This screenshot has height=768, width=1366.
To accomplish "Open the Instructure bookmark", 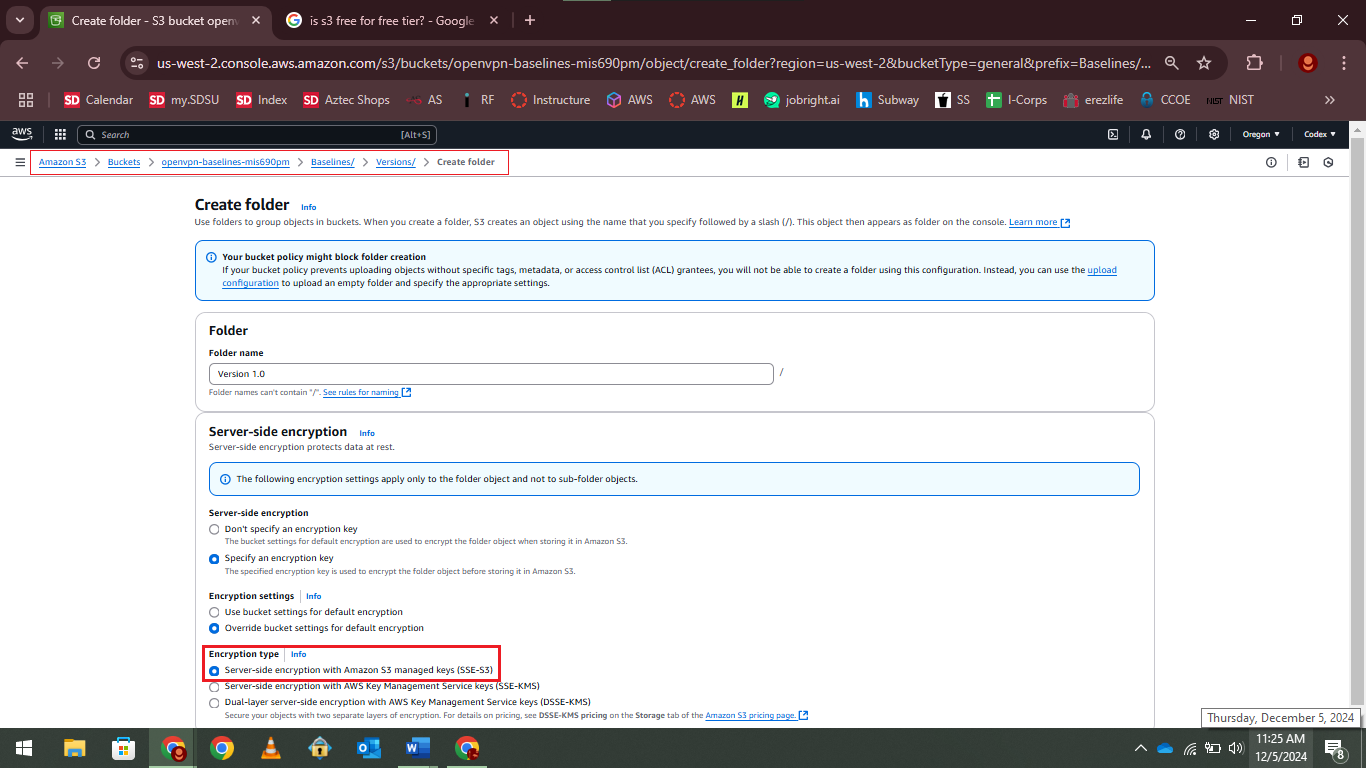I will 550,100.
